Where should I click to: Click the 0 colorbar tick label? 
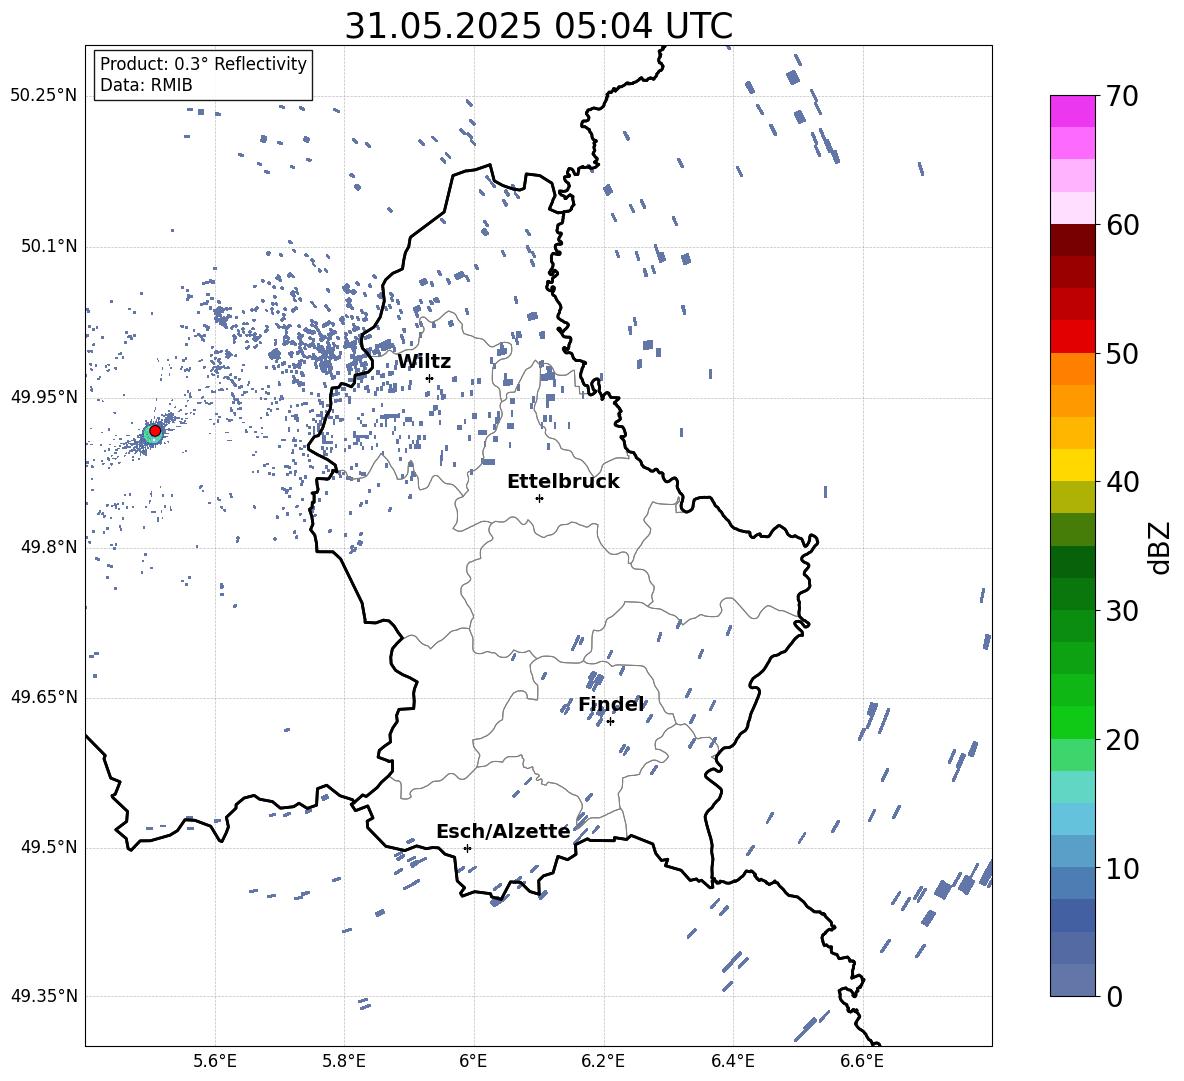pos(1114,996)
